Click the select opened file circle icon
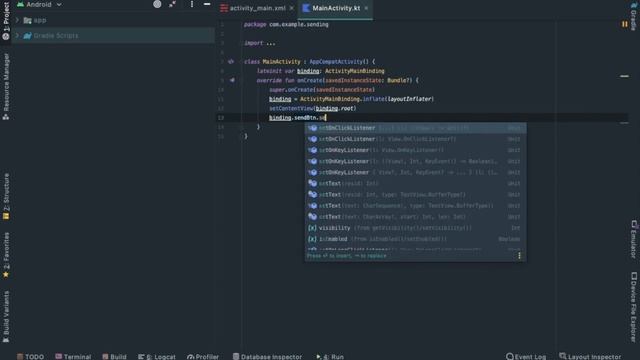The image size is (640, 360). (157, 4)
